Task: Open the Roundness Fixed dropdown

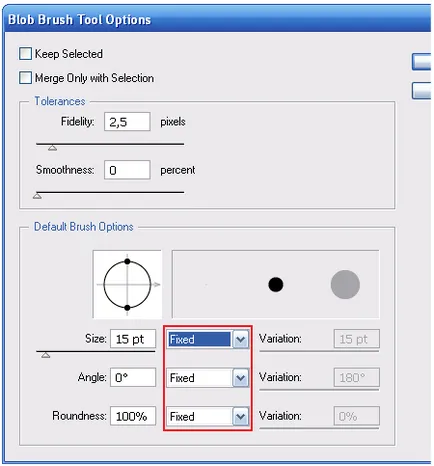Action: click(208, 416)
